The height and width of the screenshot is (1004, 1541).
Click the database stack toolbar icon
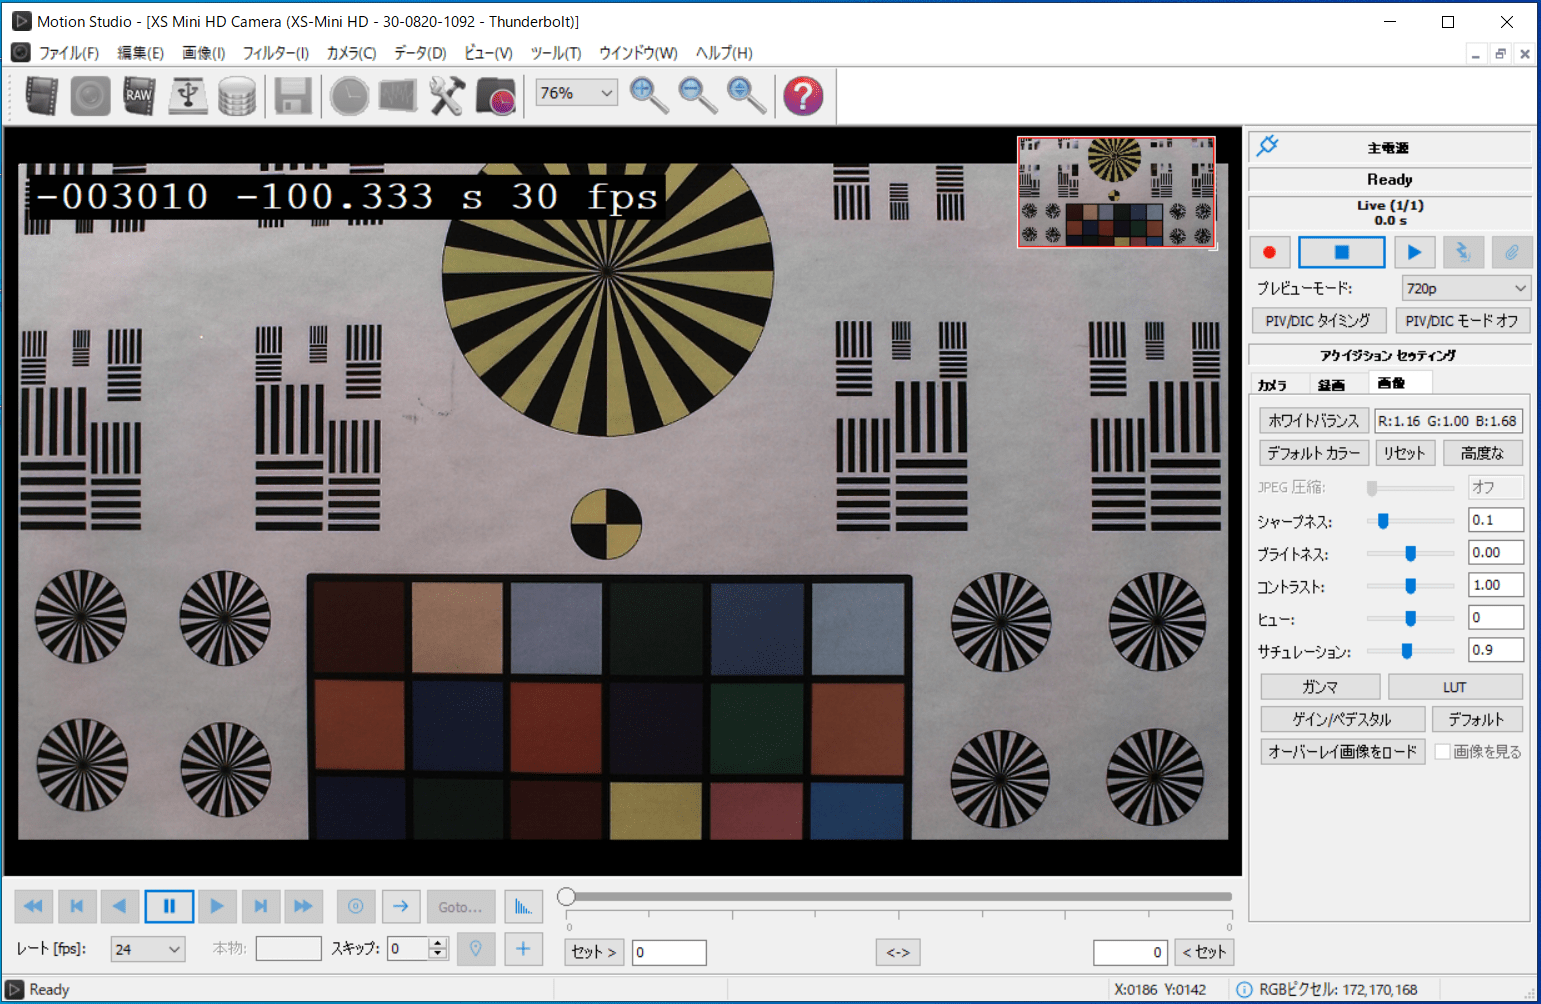237,96
